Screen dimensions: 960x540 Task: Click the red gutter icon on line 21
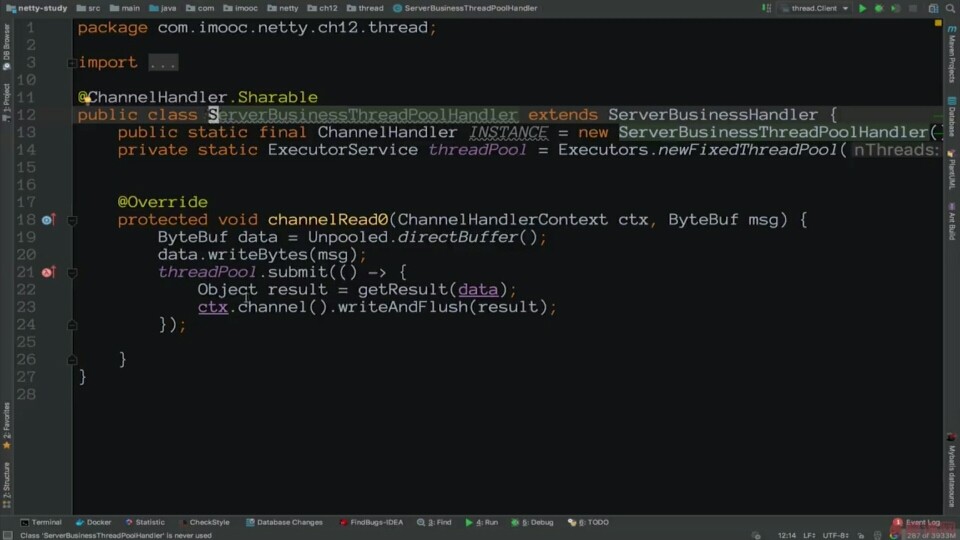[x=48, y=272]
